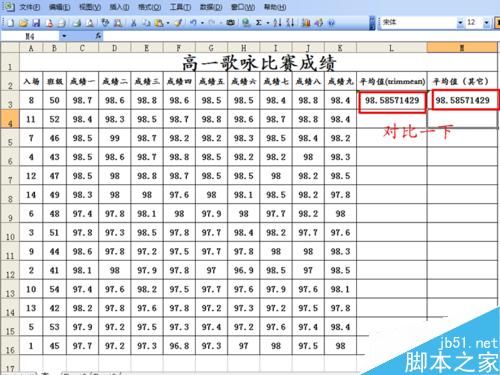Click the Permission toolbar icon
The width and height of the screenshot is (500, 375).
click(x=49, y=23)
